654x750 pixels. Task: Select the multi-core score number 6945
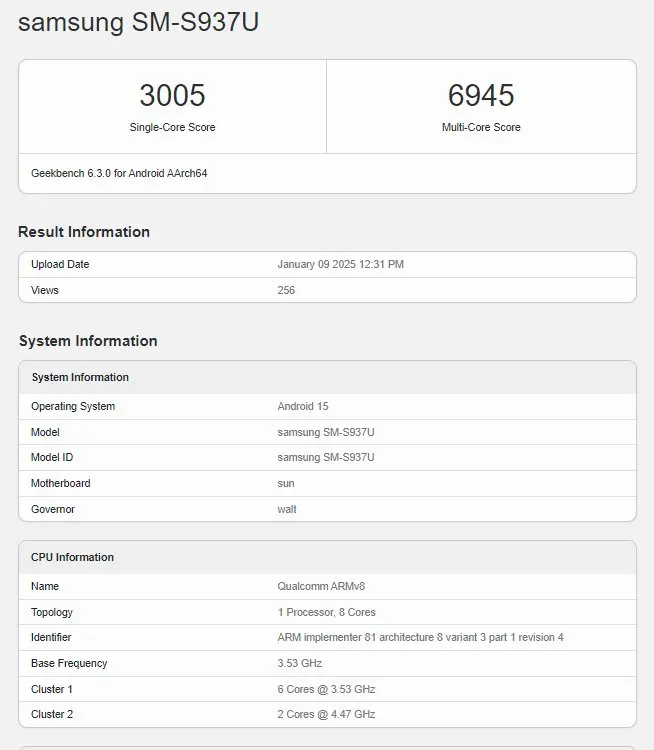[481, 95]
